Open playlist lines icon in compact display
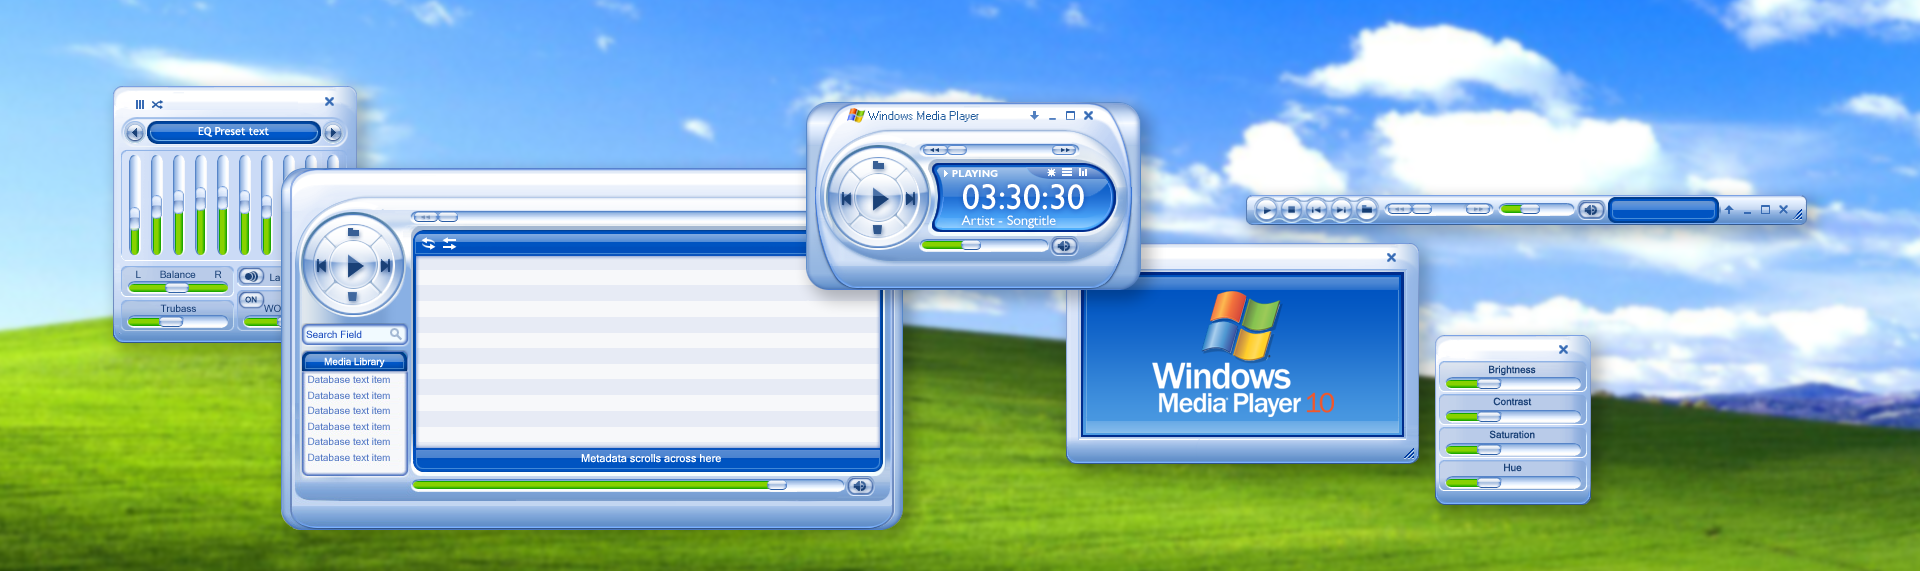 pos(1067,173)
